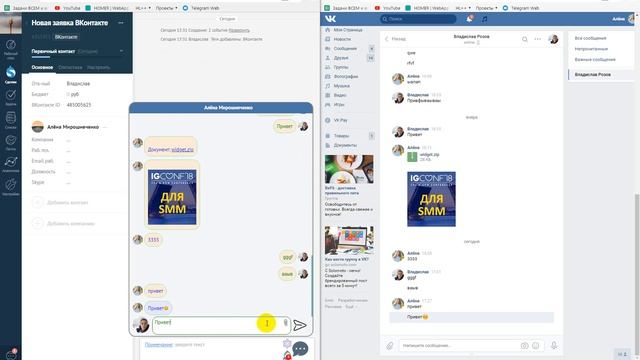
Task: Select Важные сообщения filter in VK
Action: coord(595,60)
